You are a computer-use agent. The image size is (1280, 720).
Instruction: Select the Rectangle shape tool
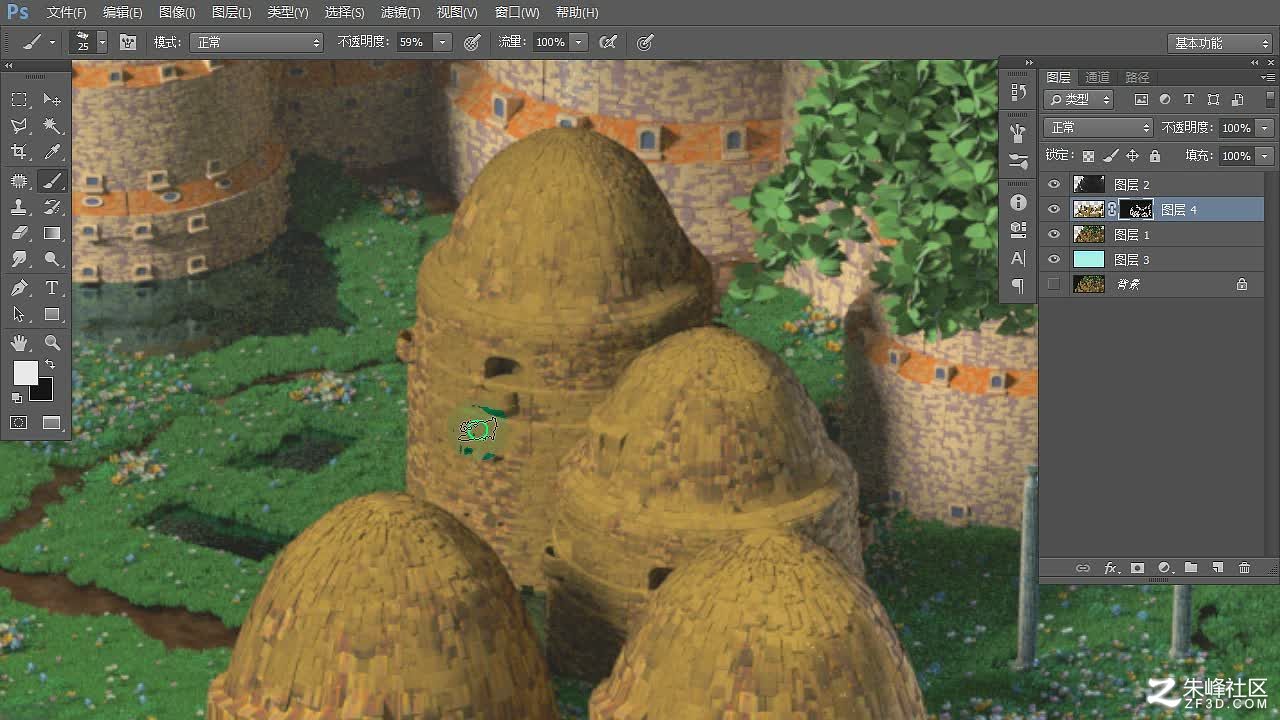pos(52,314)
